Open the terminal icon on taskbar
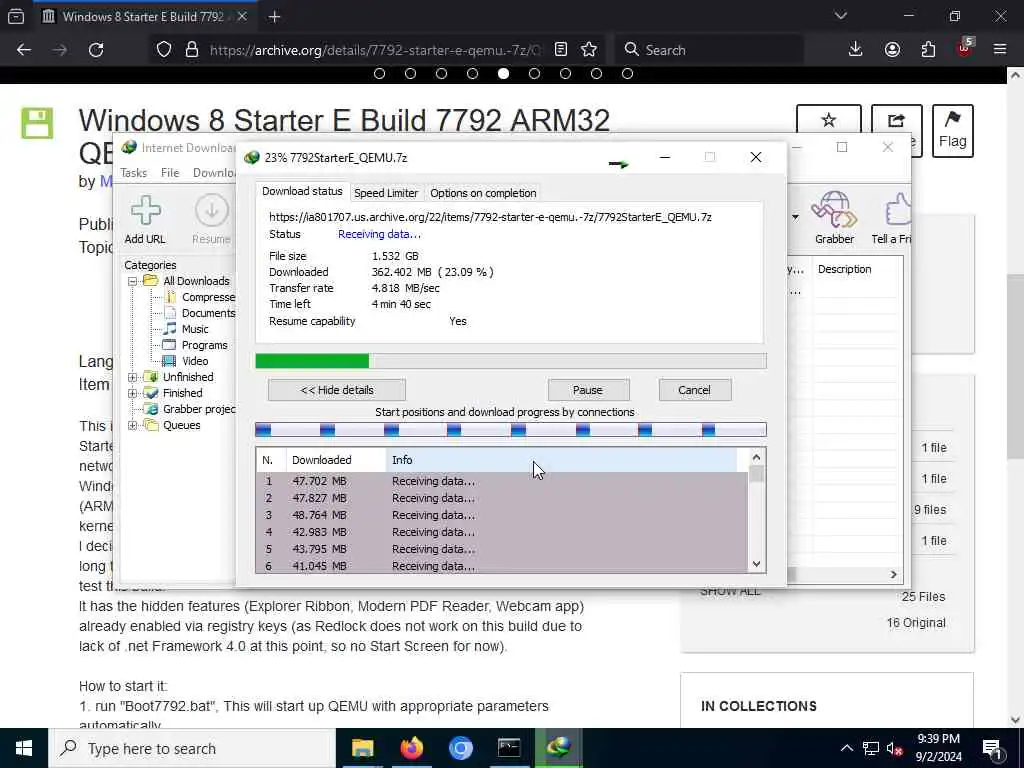 point(509,748)
